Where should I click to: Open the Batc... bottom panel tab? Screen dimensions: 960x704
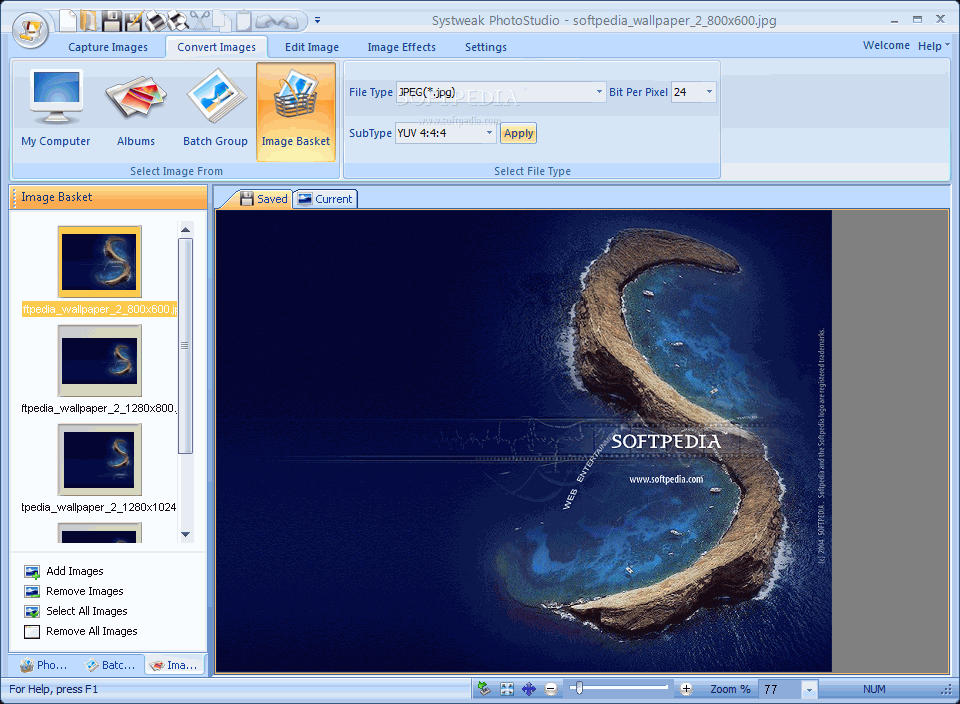click(x=110, y=665)
